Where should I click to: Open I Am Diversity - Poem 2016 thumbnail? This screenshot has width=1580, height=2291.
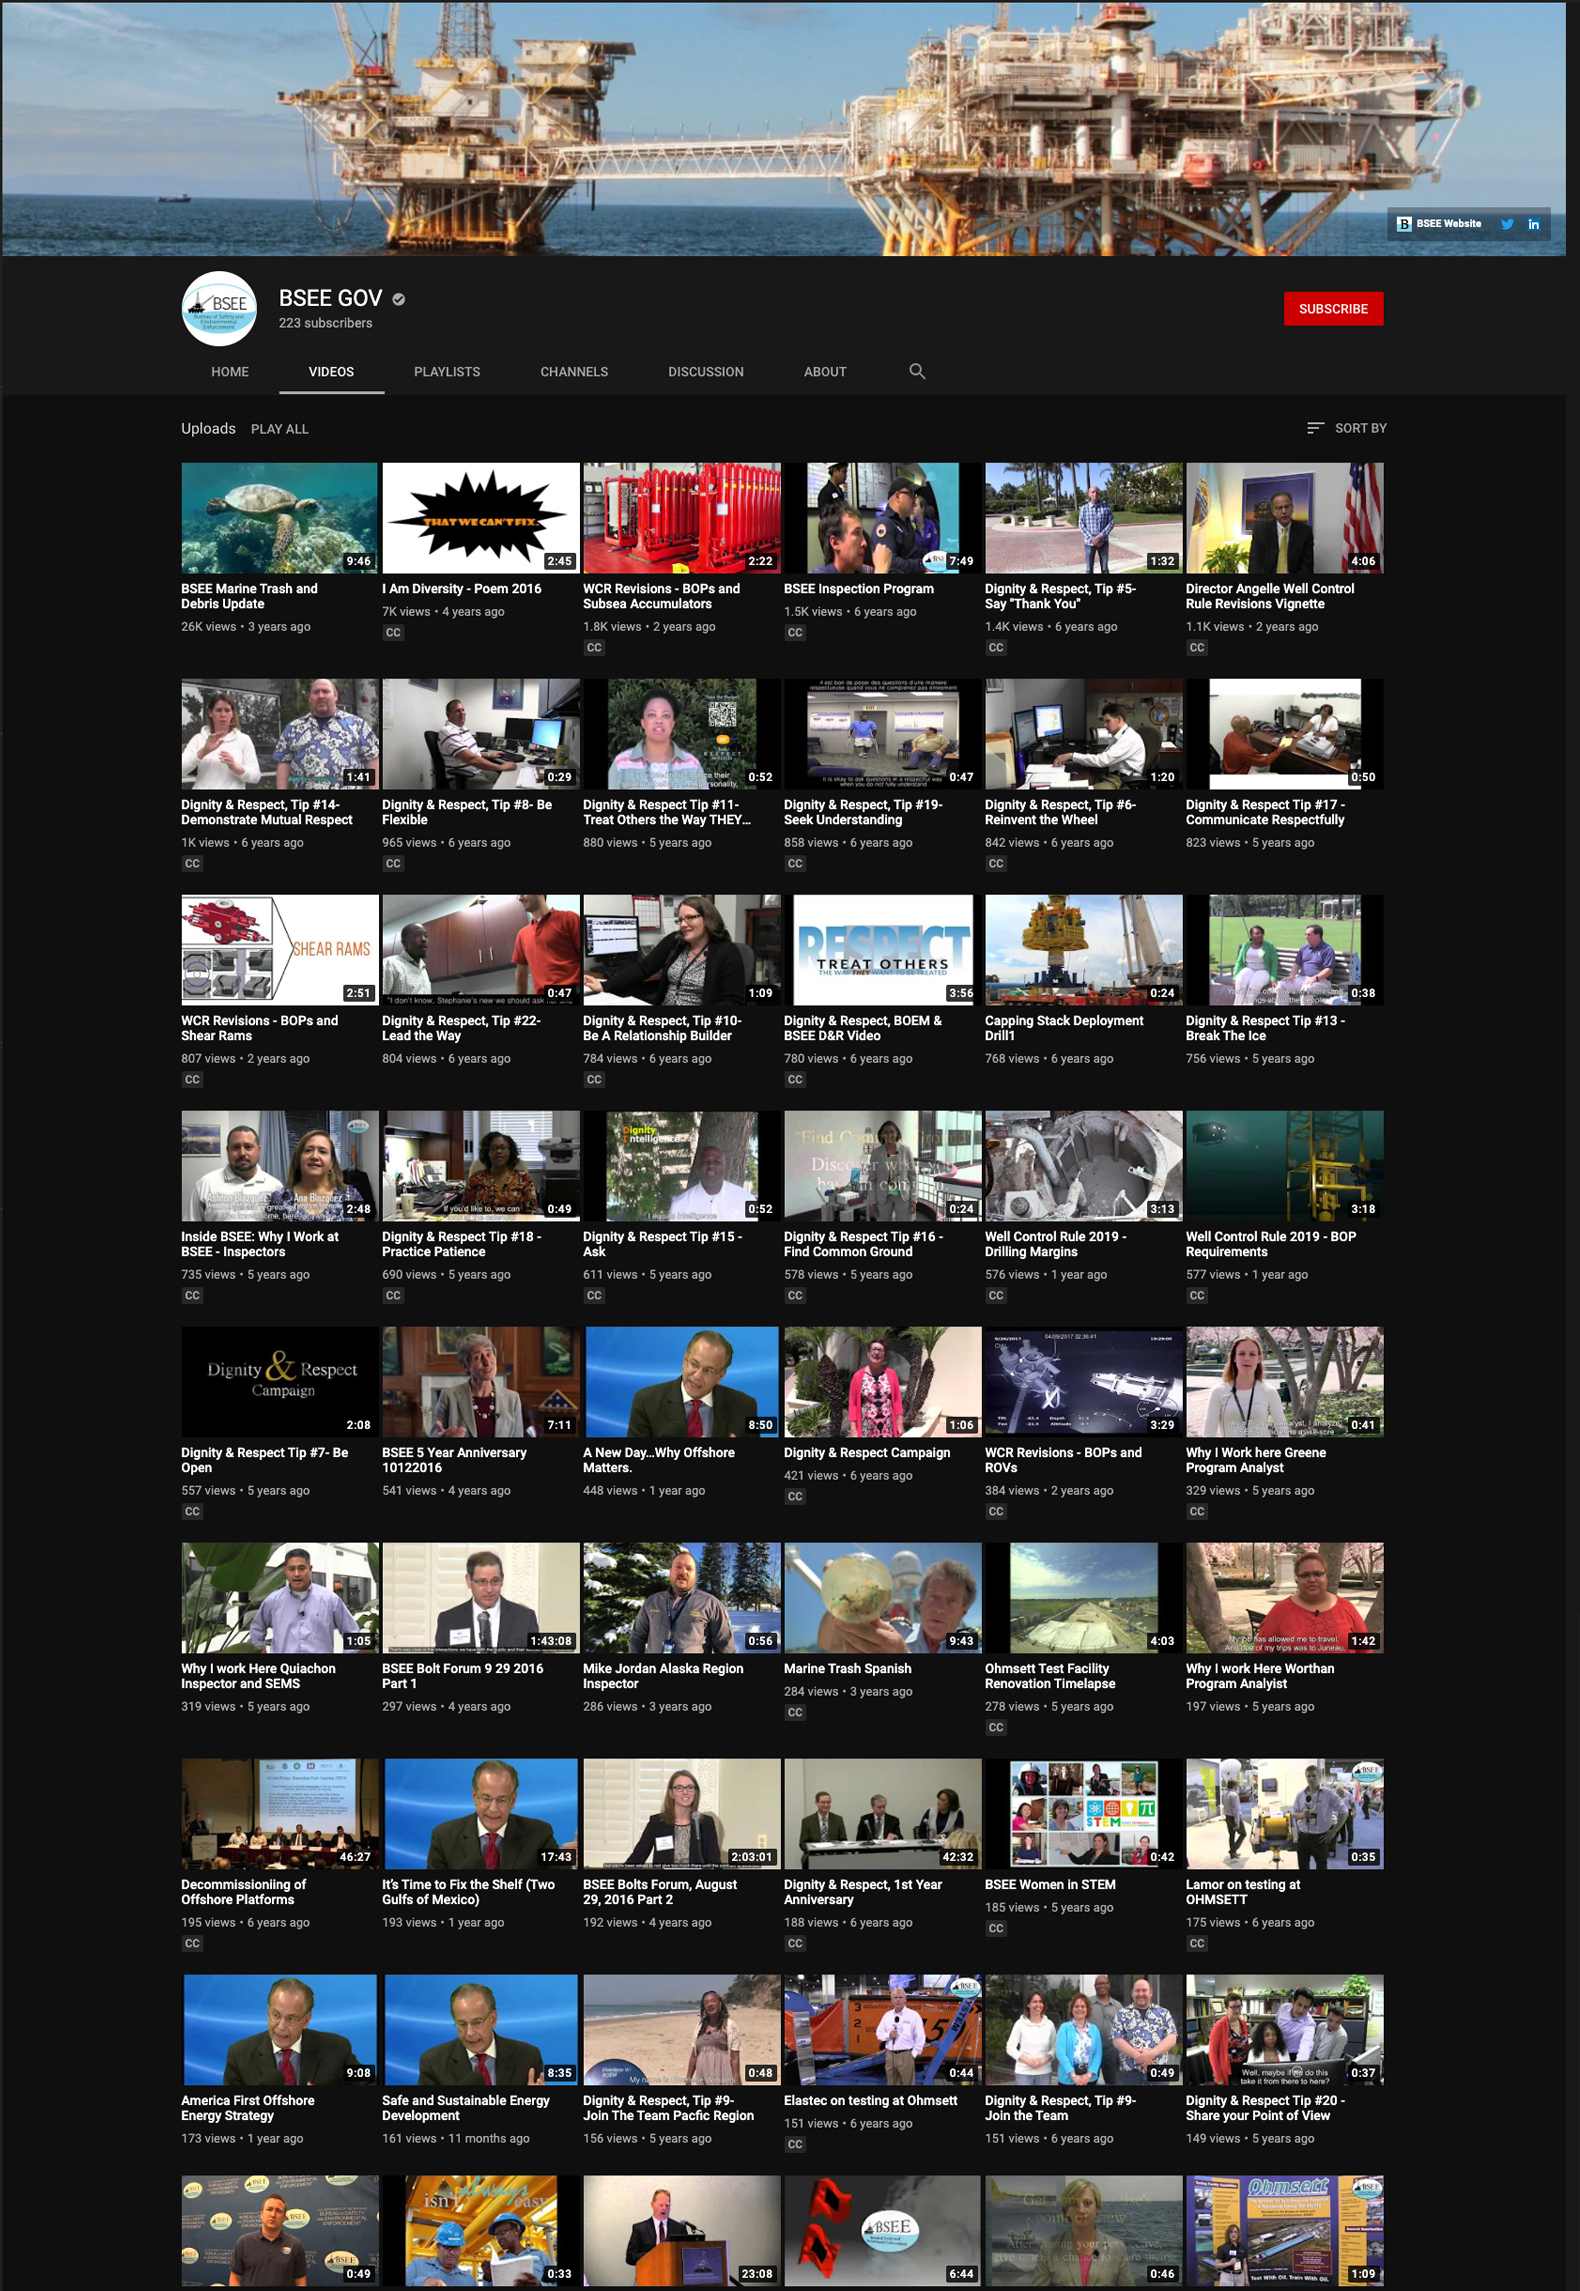tap(481, 518)
